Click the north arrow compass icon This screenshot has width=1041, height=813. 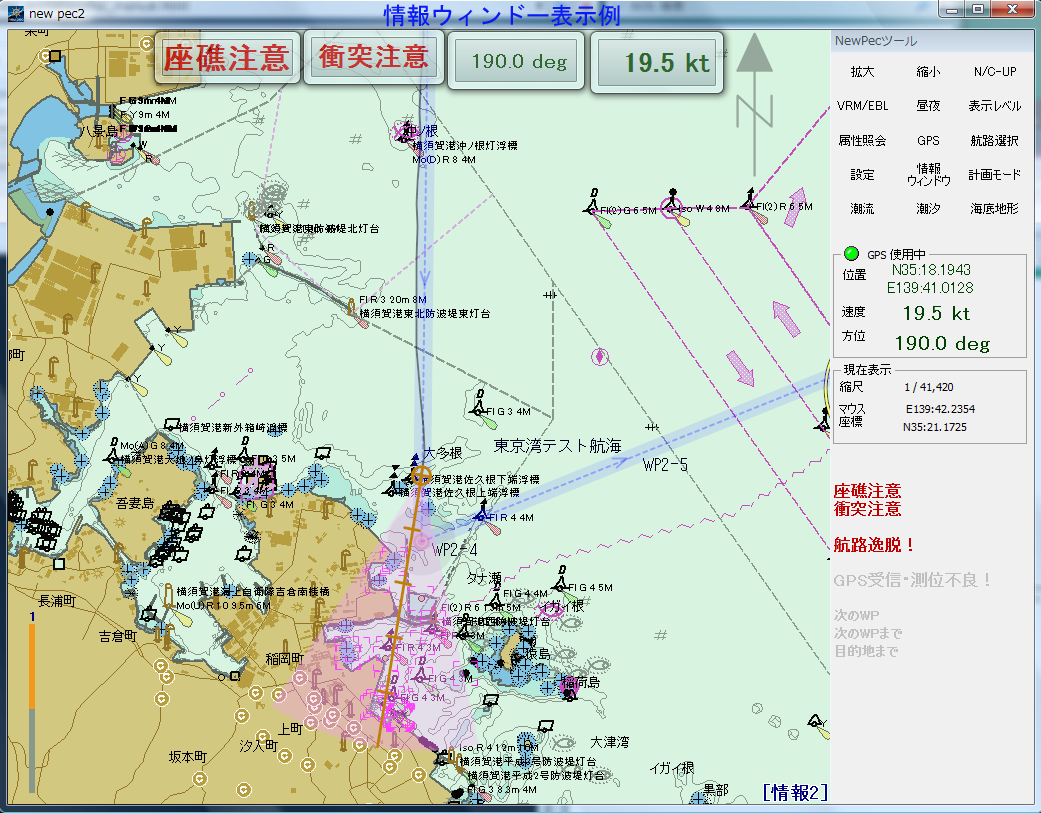click(754, 105)
